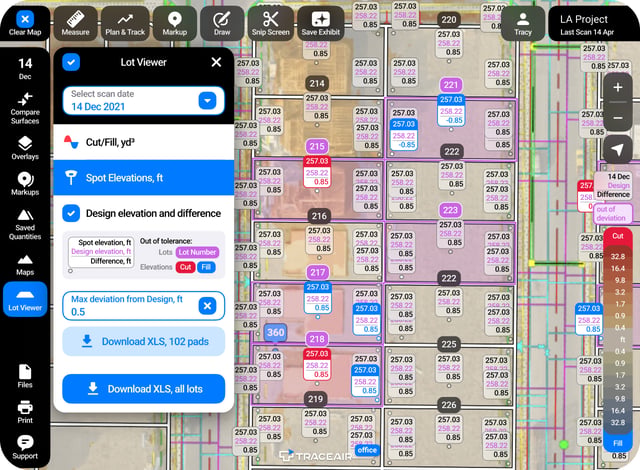640x470 pixels.
Task: Expand the scan date dropdown arrow
Action: (x=207, y=101)
